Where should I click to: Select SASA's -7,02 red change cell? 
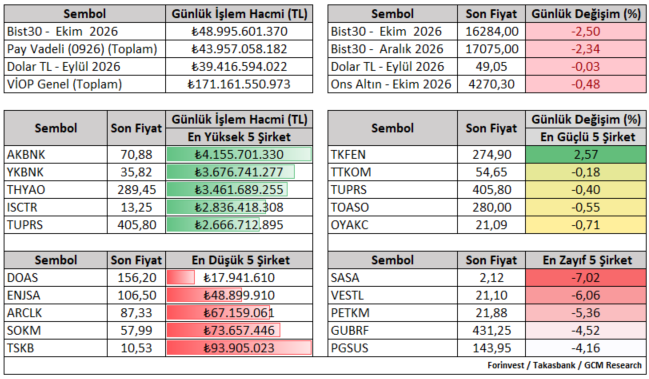pos(586,278)
